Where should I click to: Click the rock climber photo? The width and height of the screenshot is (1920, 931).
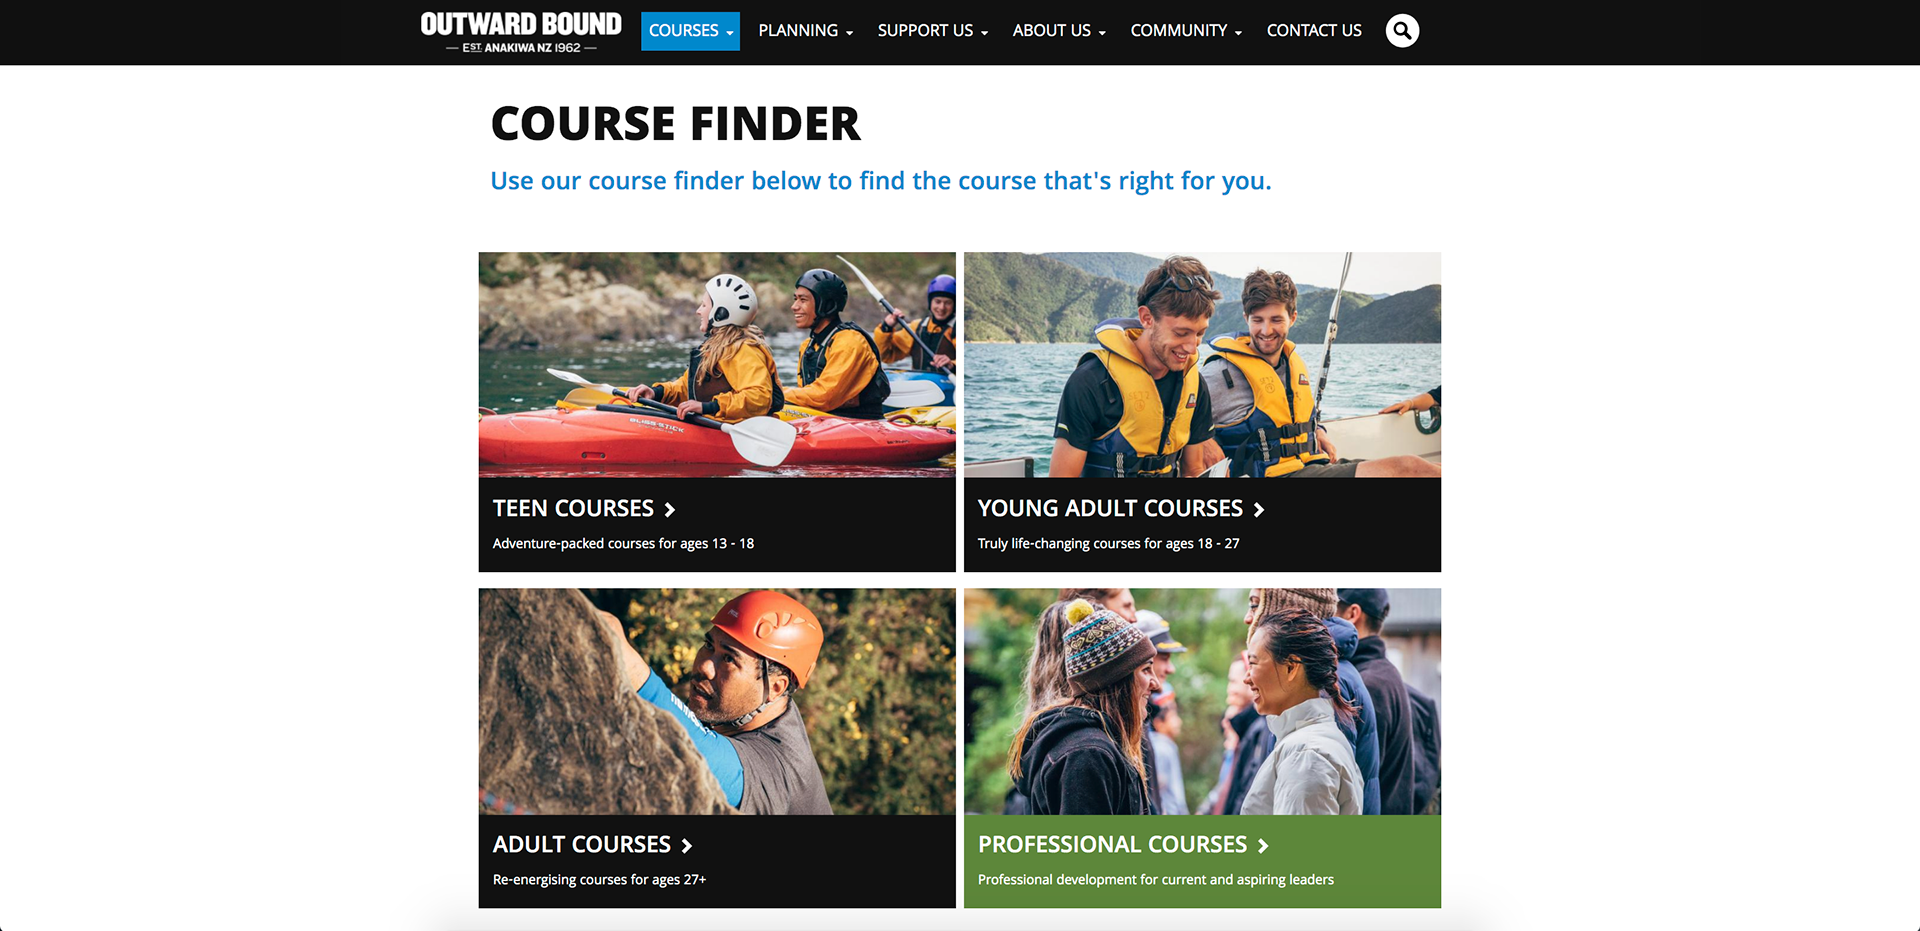717,701
